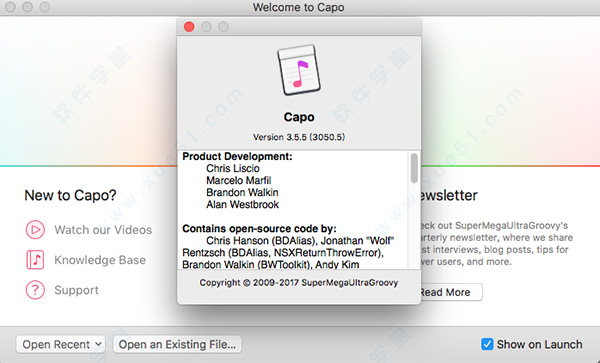Click the Knowledge Base music book icon
The width and height of the screenshot is (600, 363).
[35, 260]
